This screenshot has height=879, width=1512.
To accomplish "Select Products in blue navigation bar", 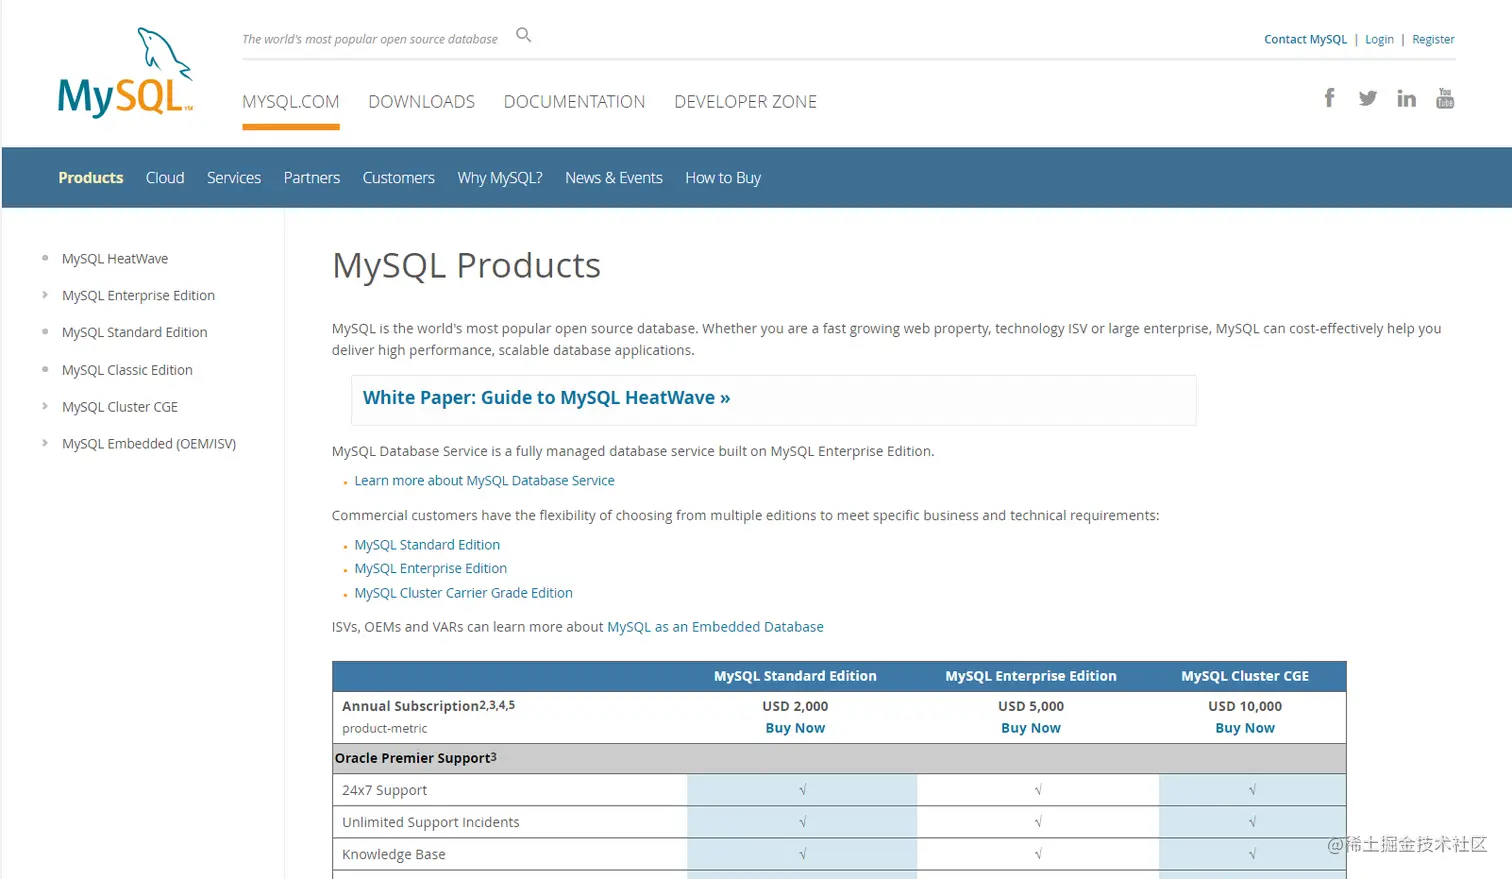I will (x=91, y=178).
